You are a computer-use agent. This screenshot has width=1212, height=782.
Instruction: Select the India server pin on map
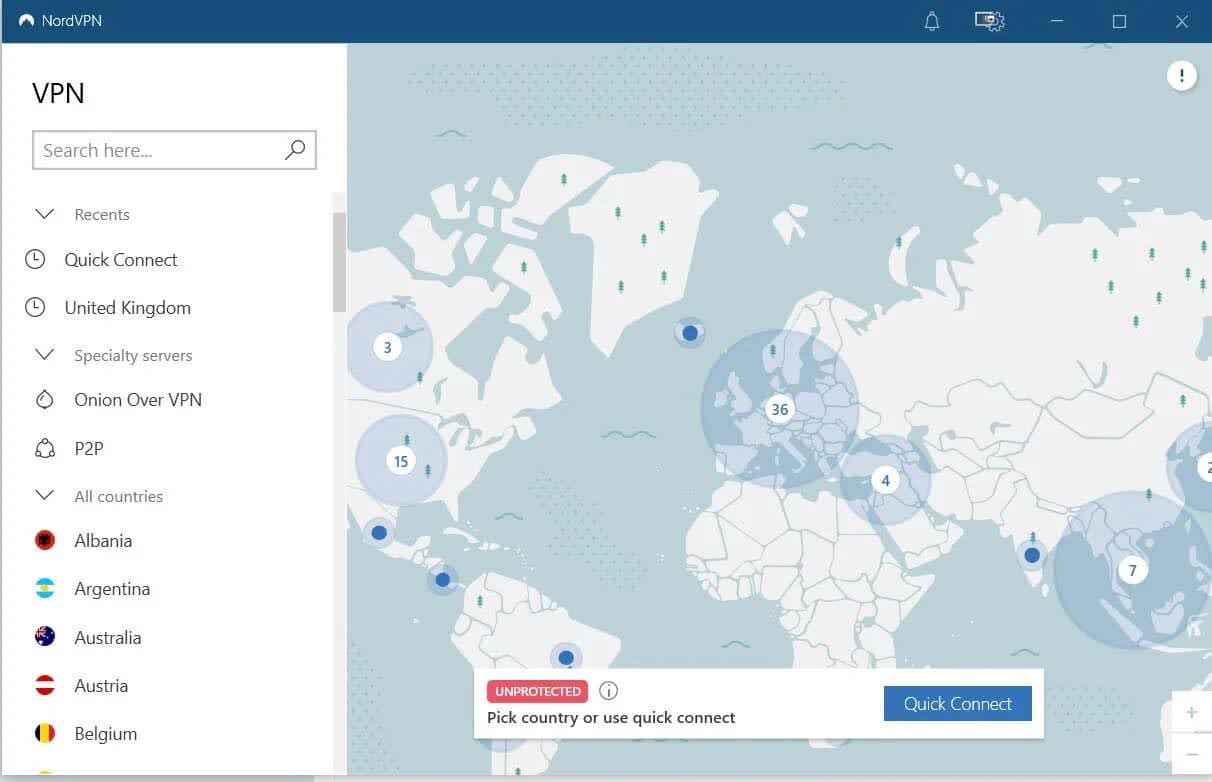coord(1031,554)
